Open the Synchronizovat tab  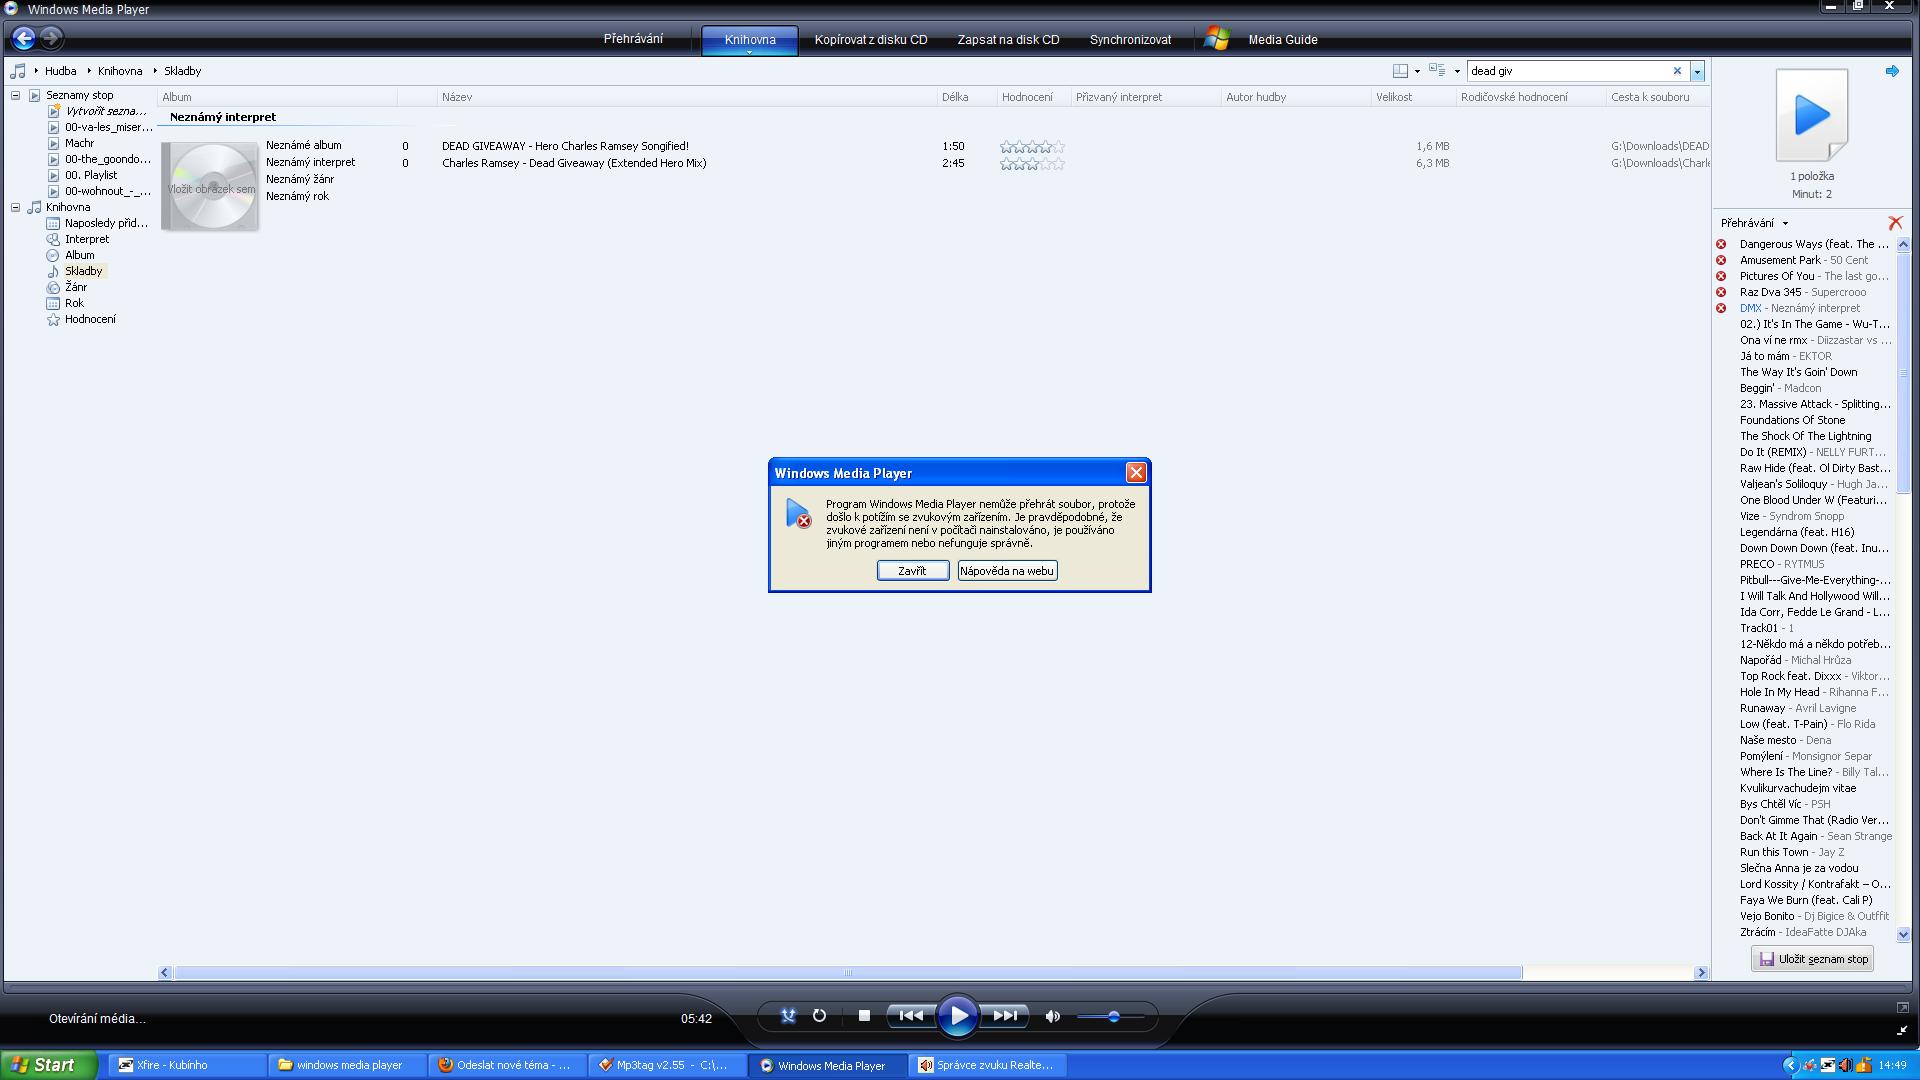(1130, 40)
